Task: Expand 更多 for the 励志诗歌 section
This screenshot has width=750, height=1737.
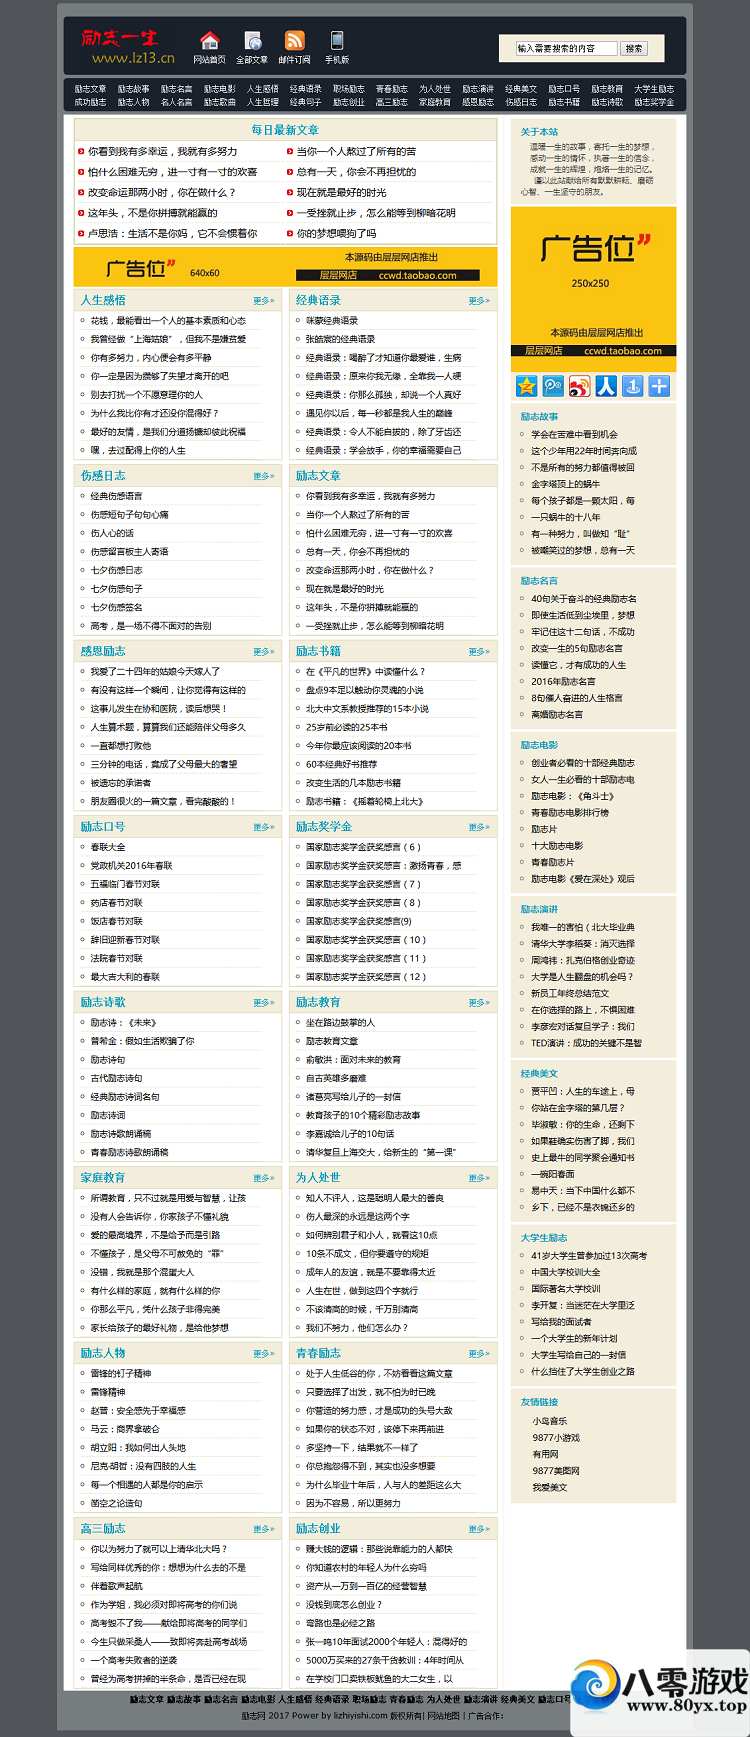Action: coord(264,1003)
